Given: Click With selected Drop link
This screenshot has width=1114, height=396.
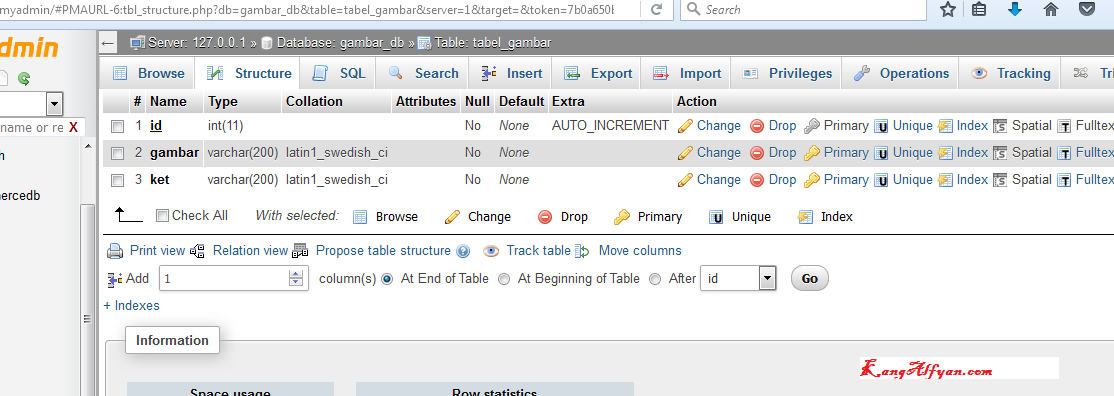Looking at the screenshot, I should coord(574,217).
